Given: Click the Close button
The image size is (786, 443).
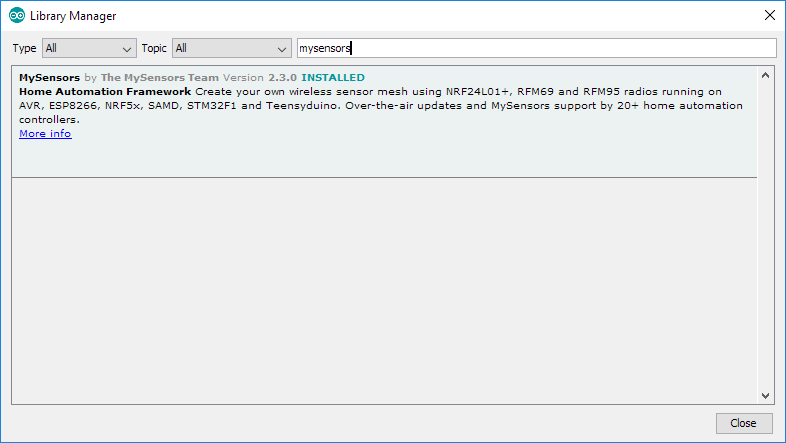Looking at the screenshot, I should [x=744, y=423].
